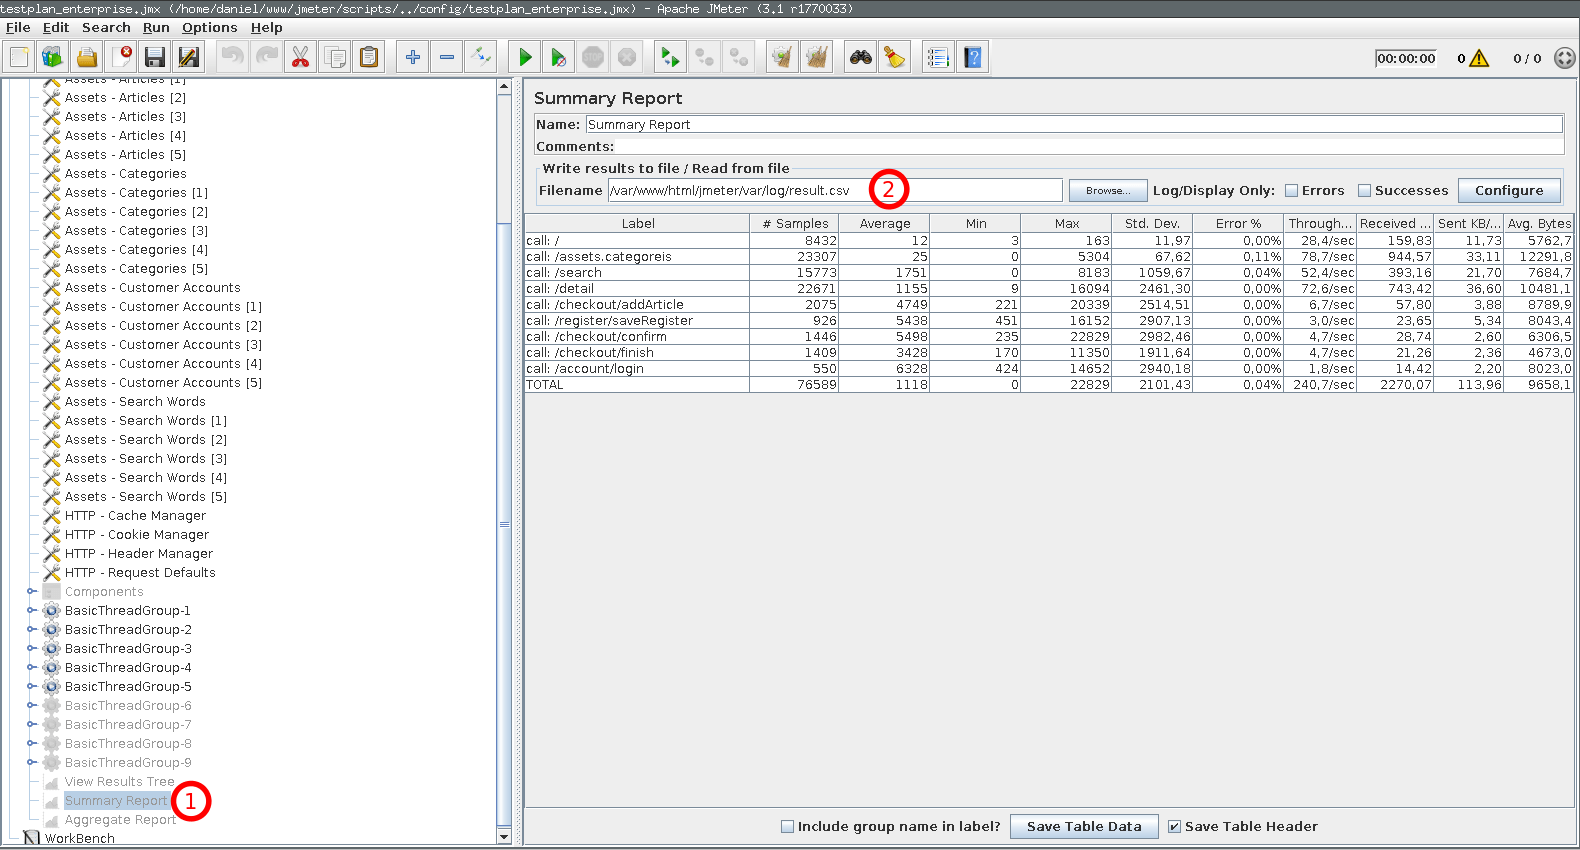1580x850 pixels.
Task: Click the Cut scissors icon
Action: 300,58
